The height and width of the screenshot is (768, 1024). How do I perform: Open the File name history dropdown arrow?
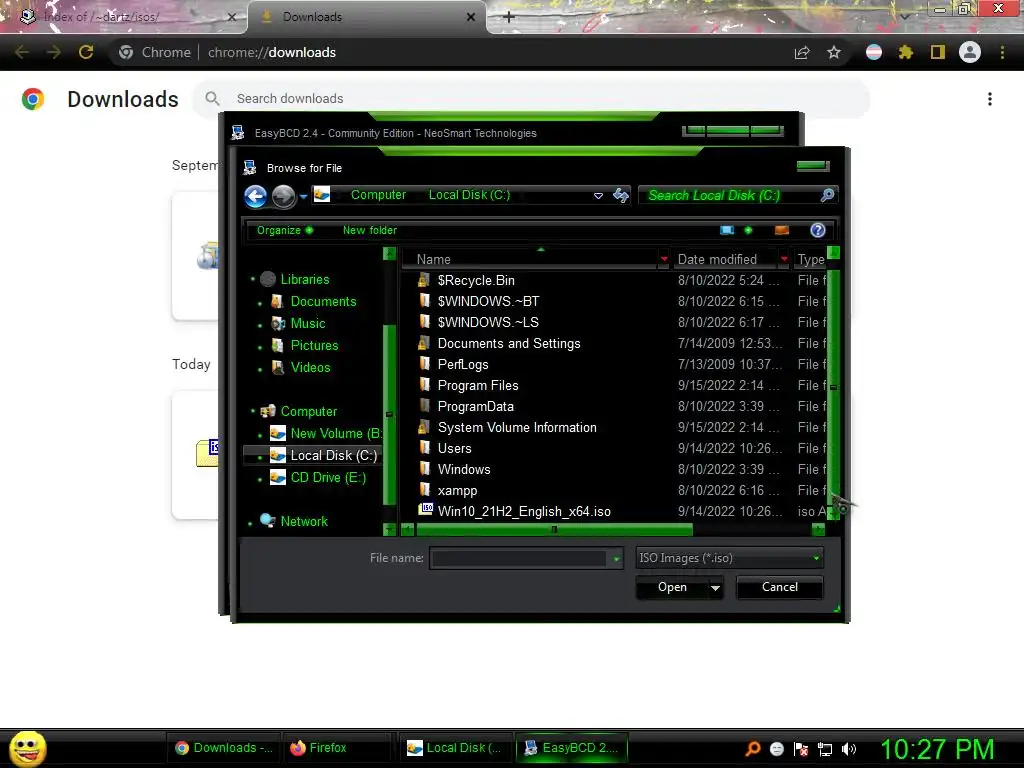(x=616, y=558)
